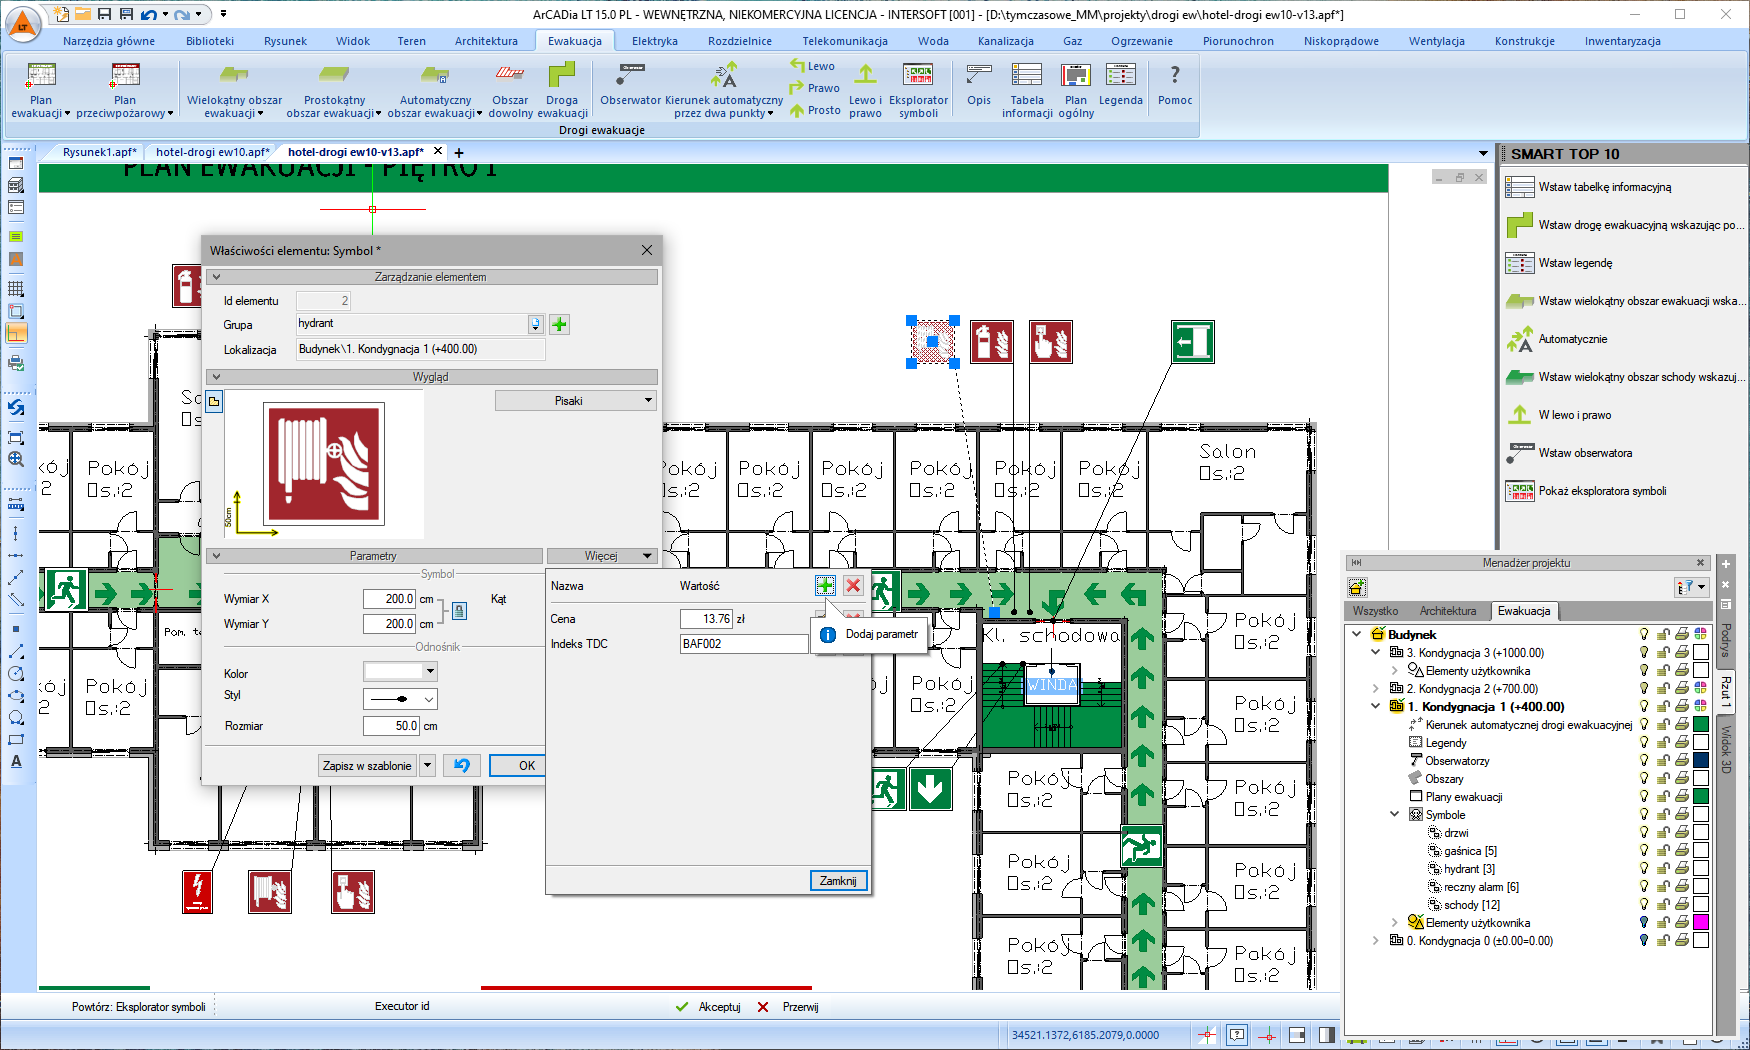Click Wstaw tabelkę informacyjną in SMART TOP 10
This screenshot has width=1750, height=1050.
pyautogui.click(x=1604, y=187)
